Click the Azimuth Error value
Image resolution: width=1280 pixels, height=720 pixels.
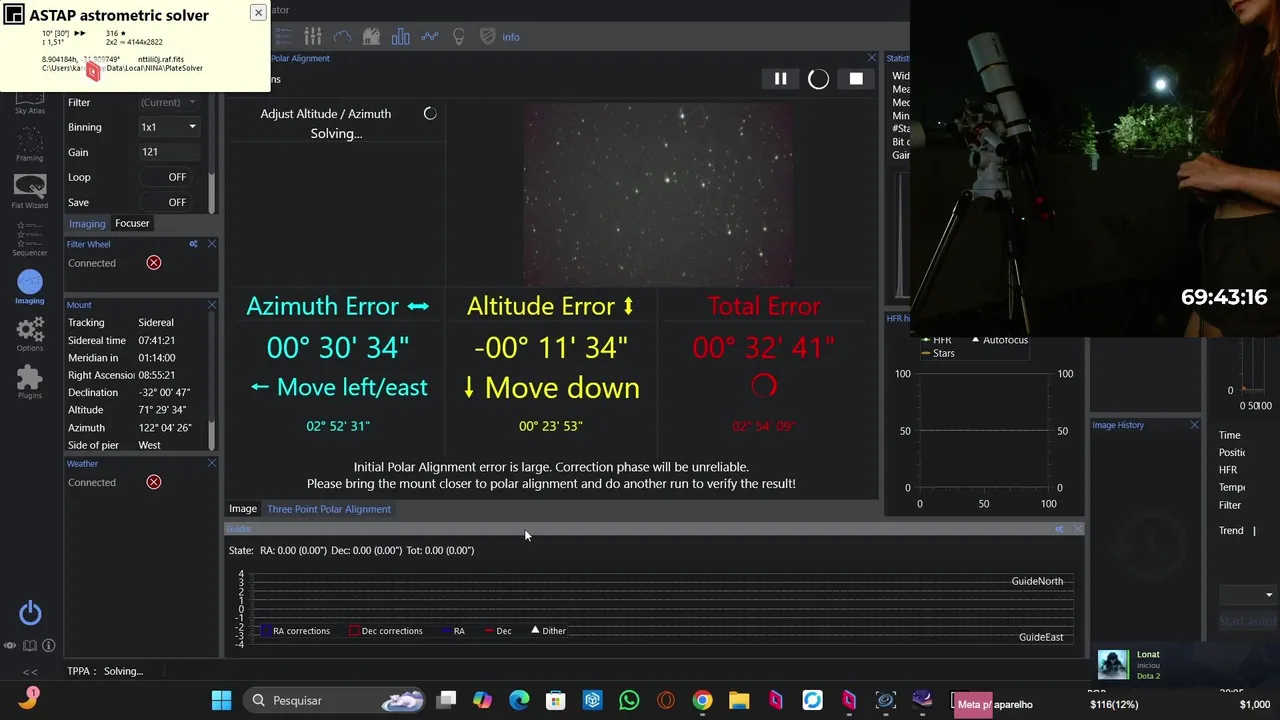pos(338,348)
